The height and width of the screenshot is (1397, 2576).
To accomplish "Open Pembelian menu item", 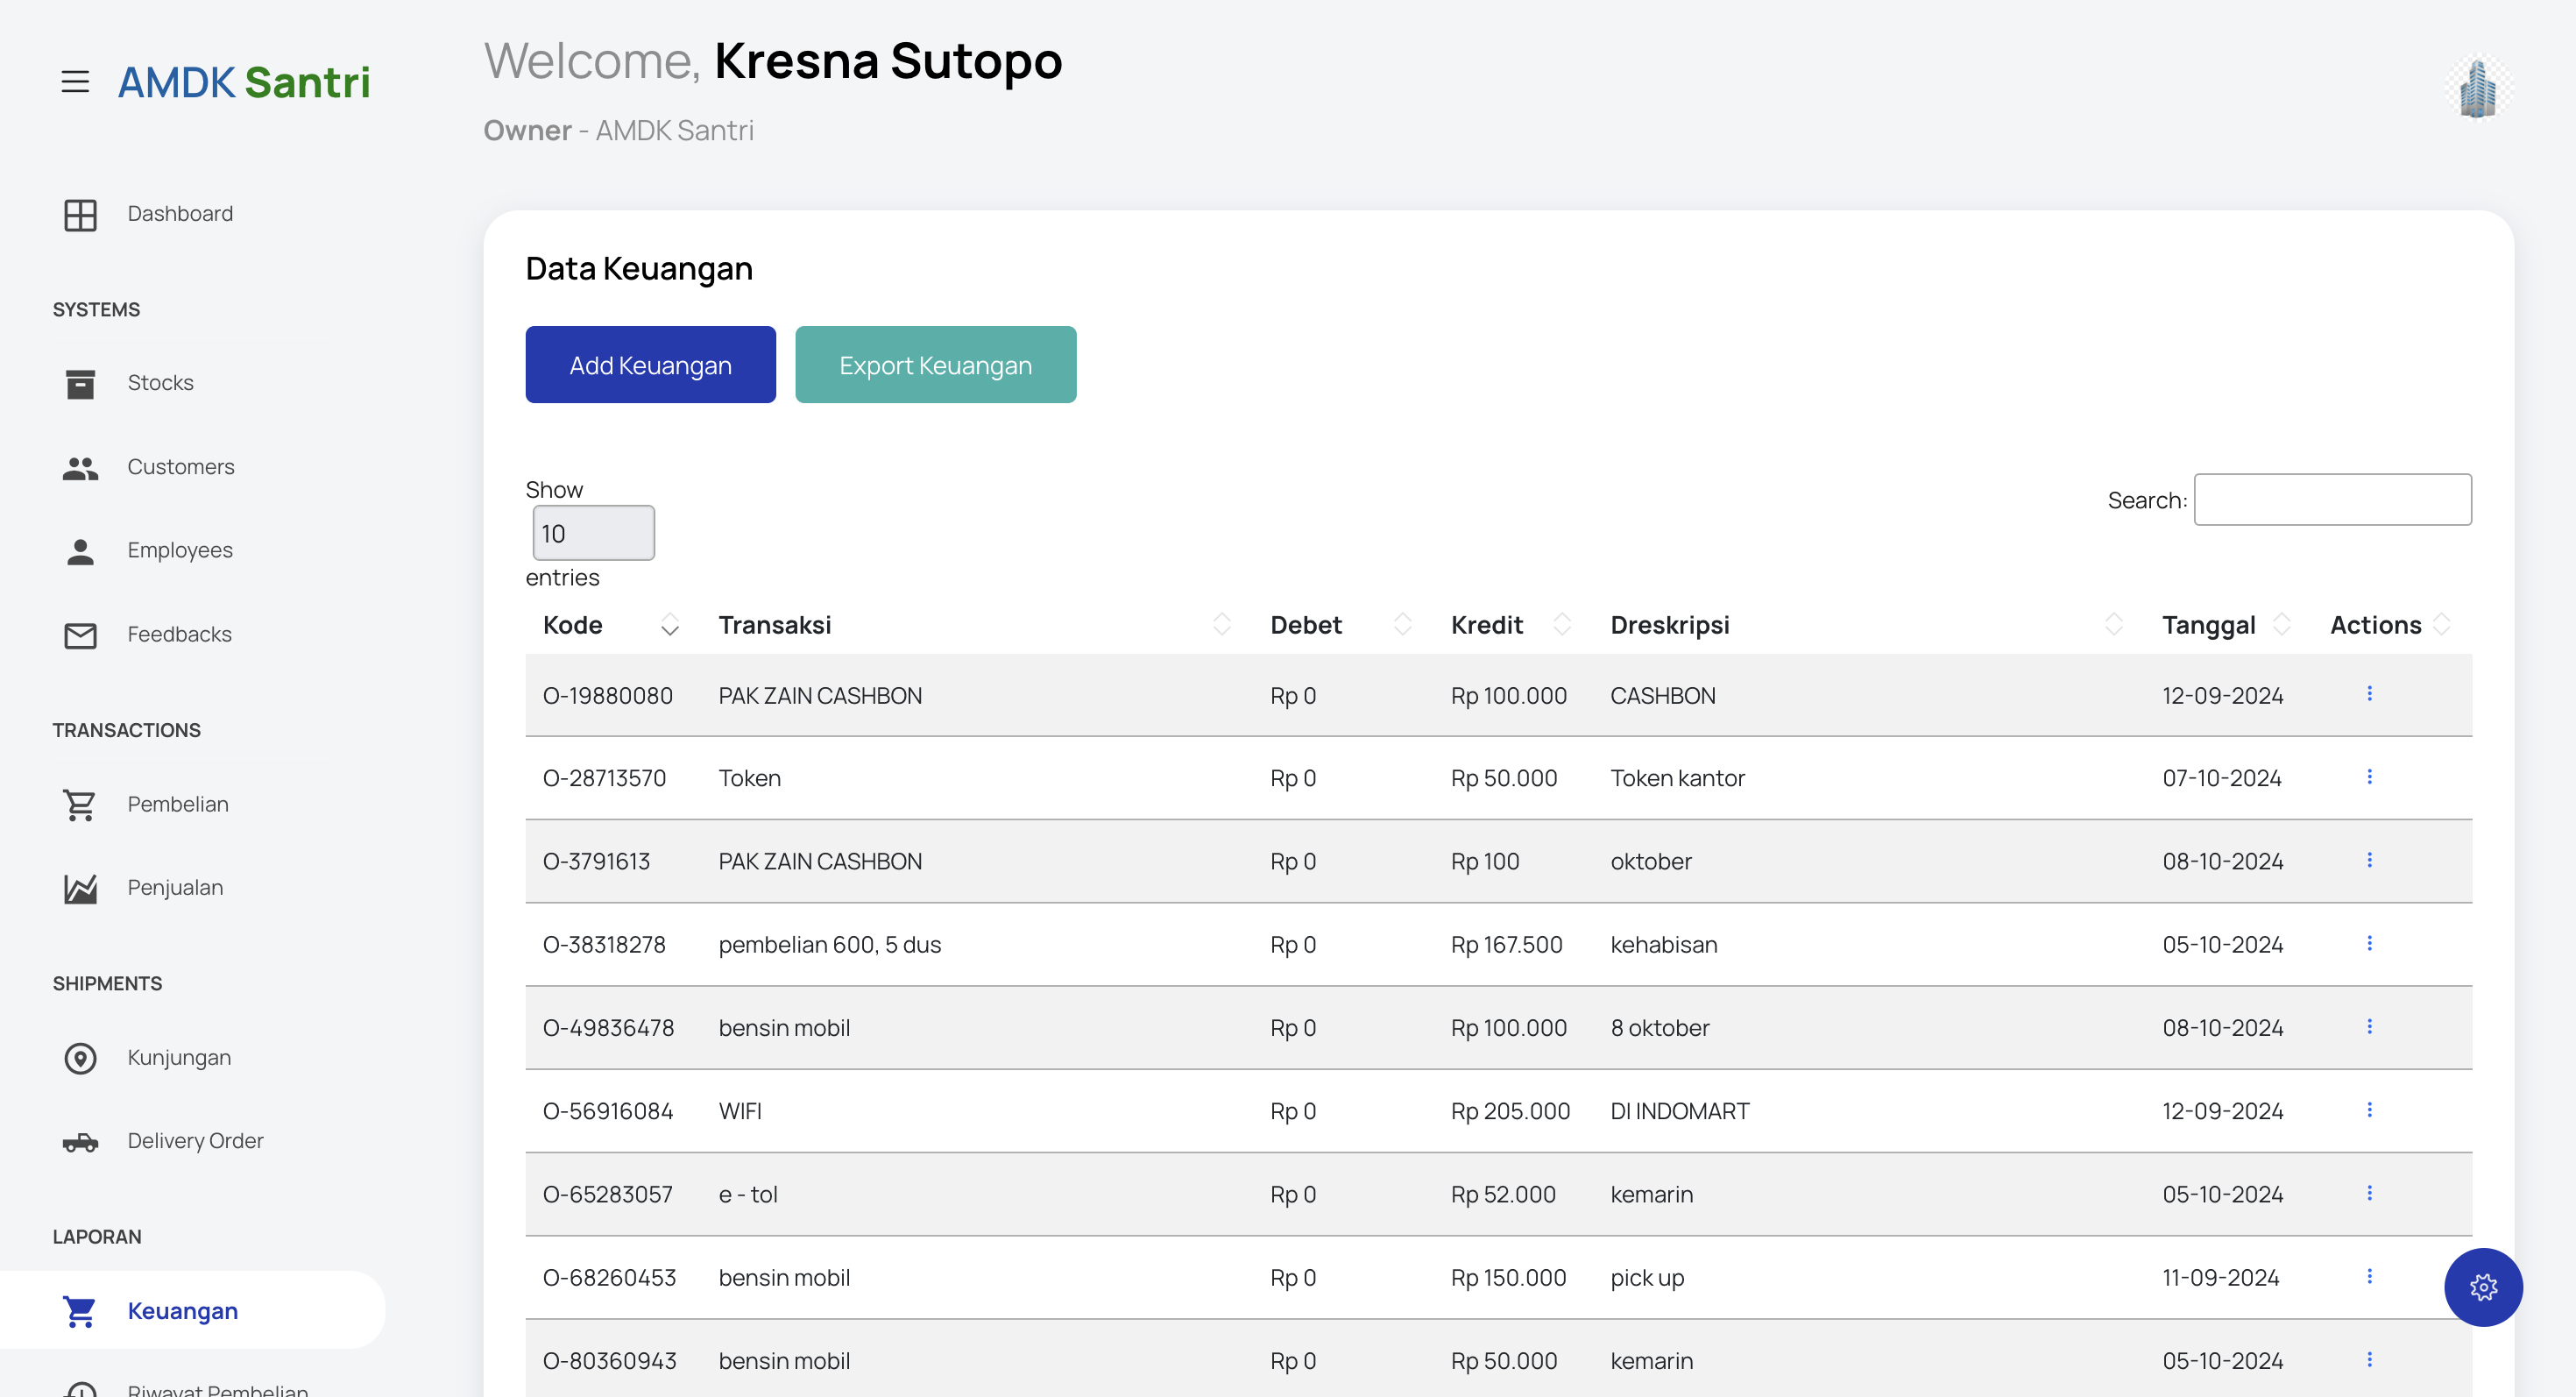I will tap(178, 804).
